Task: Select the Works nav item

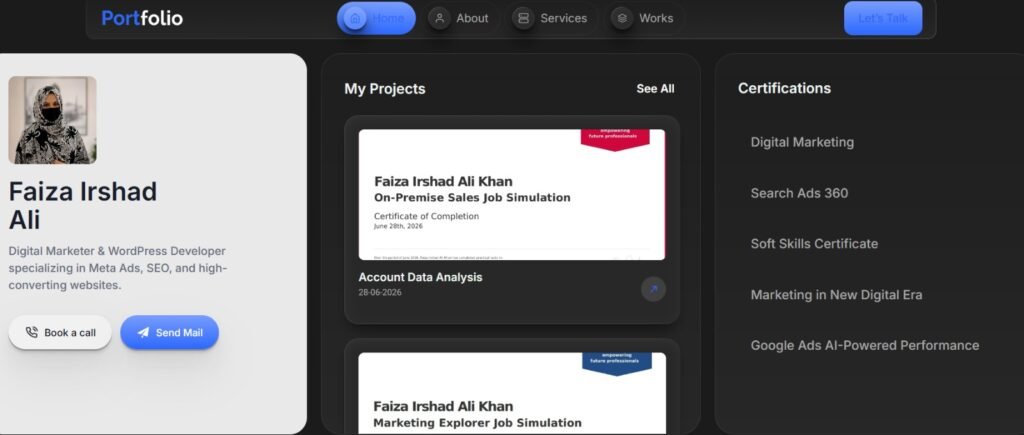Action: pyautogui.click(x=645, y=18)
